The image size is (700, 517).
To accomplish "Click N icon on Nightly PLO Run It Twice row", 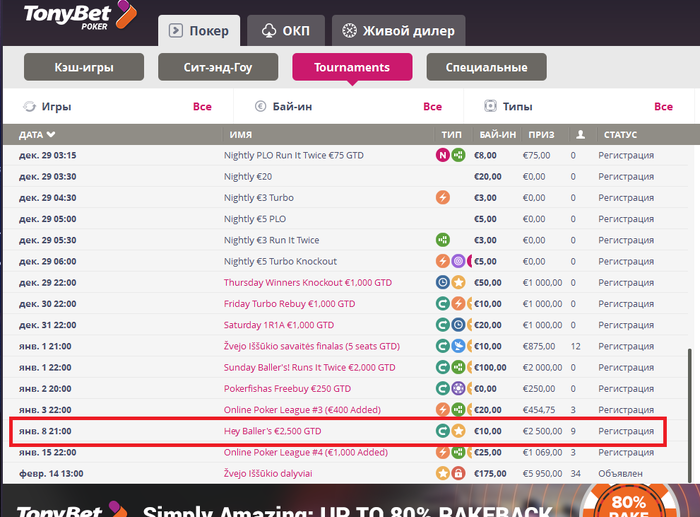I will pyautogui.click(x=442, y=155).
